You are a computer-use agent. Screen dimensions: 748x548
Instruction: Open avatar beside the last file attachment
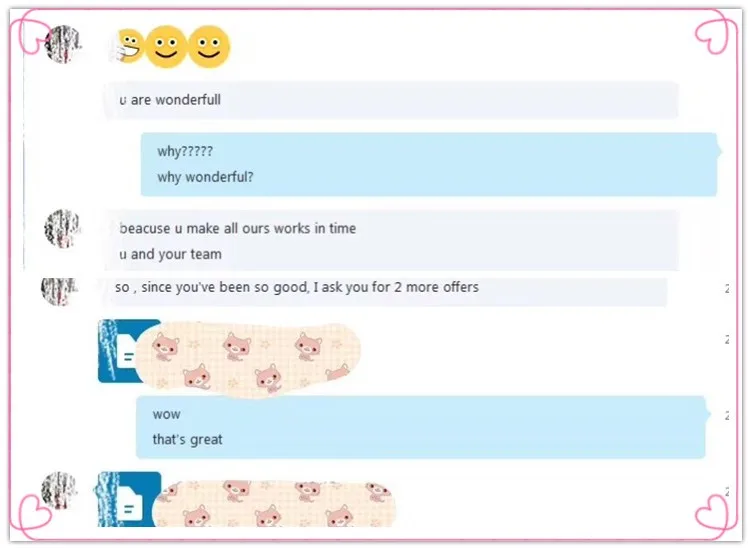tap(59, 490)
